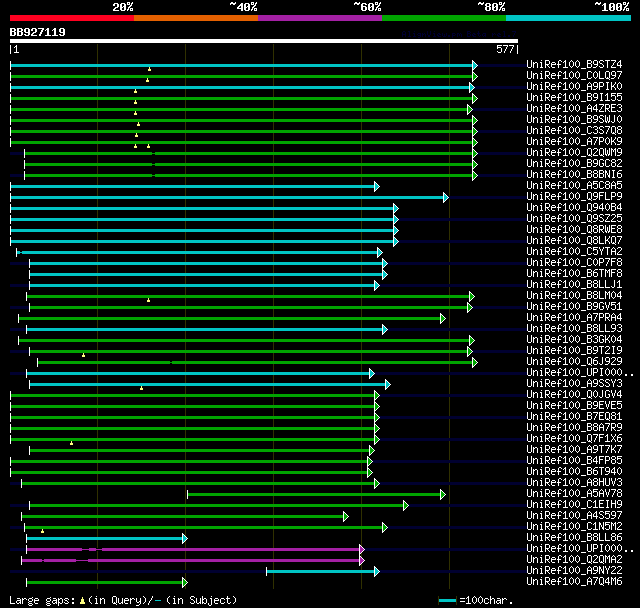
Task: Click the UniRef100_B9I155 label
Action: pyautogui.click(x=574, y=98)
